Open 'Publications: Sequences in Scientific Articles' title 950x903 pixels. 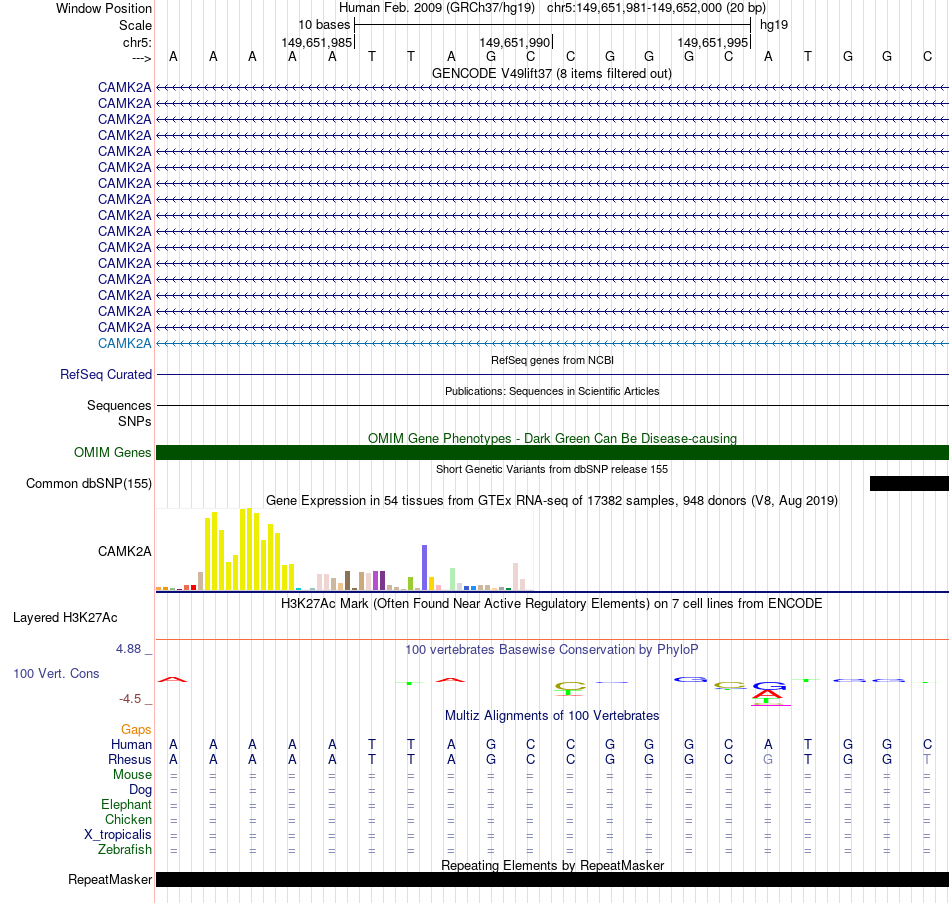[x=552, y=391]
